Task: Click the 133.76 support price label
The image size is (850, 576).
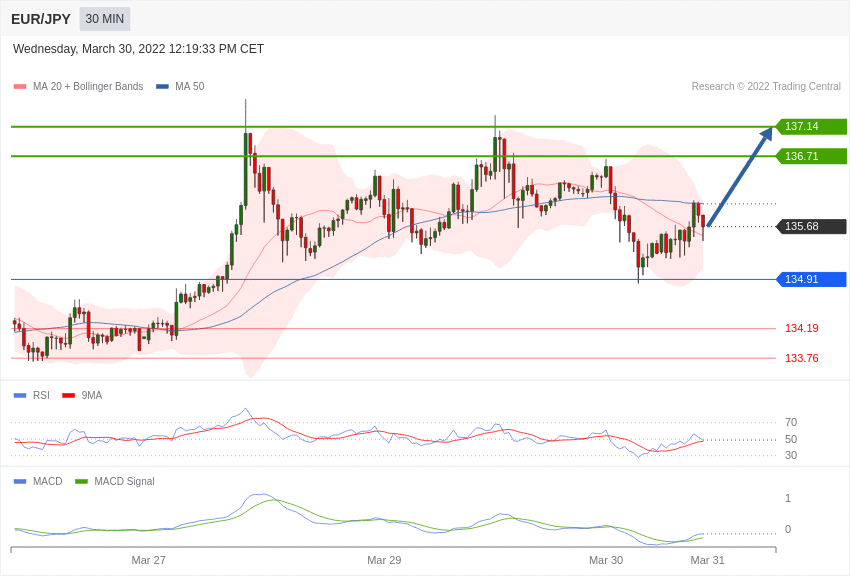Action: (x=802, y=358)
